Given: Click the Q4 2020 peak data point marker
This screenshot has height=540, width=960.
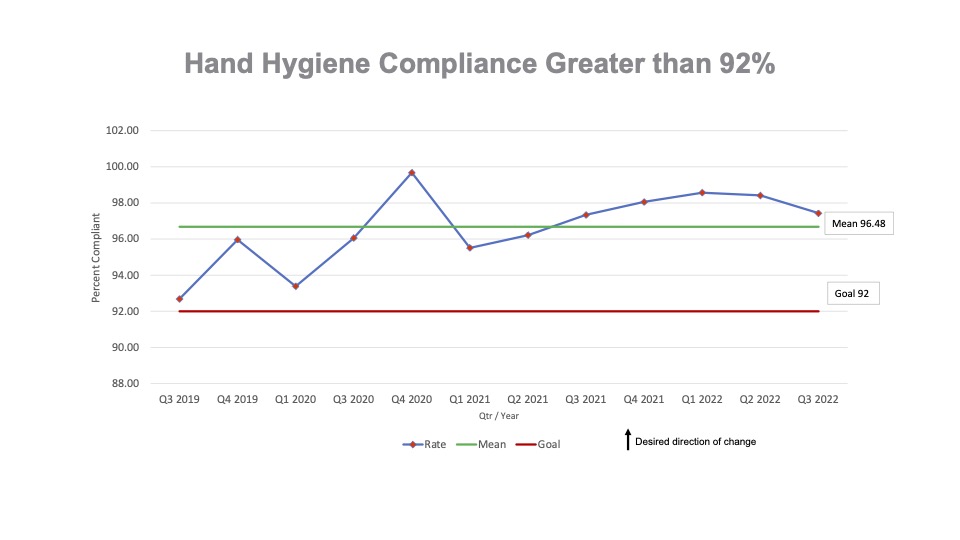Looking at the screenshot, I should pos(411,173).
